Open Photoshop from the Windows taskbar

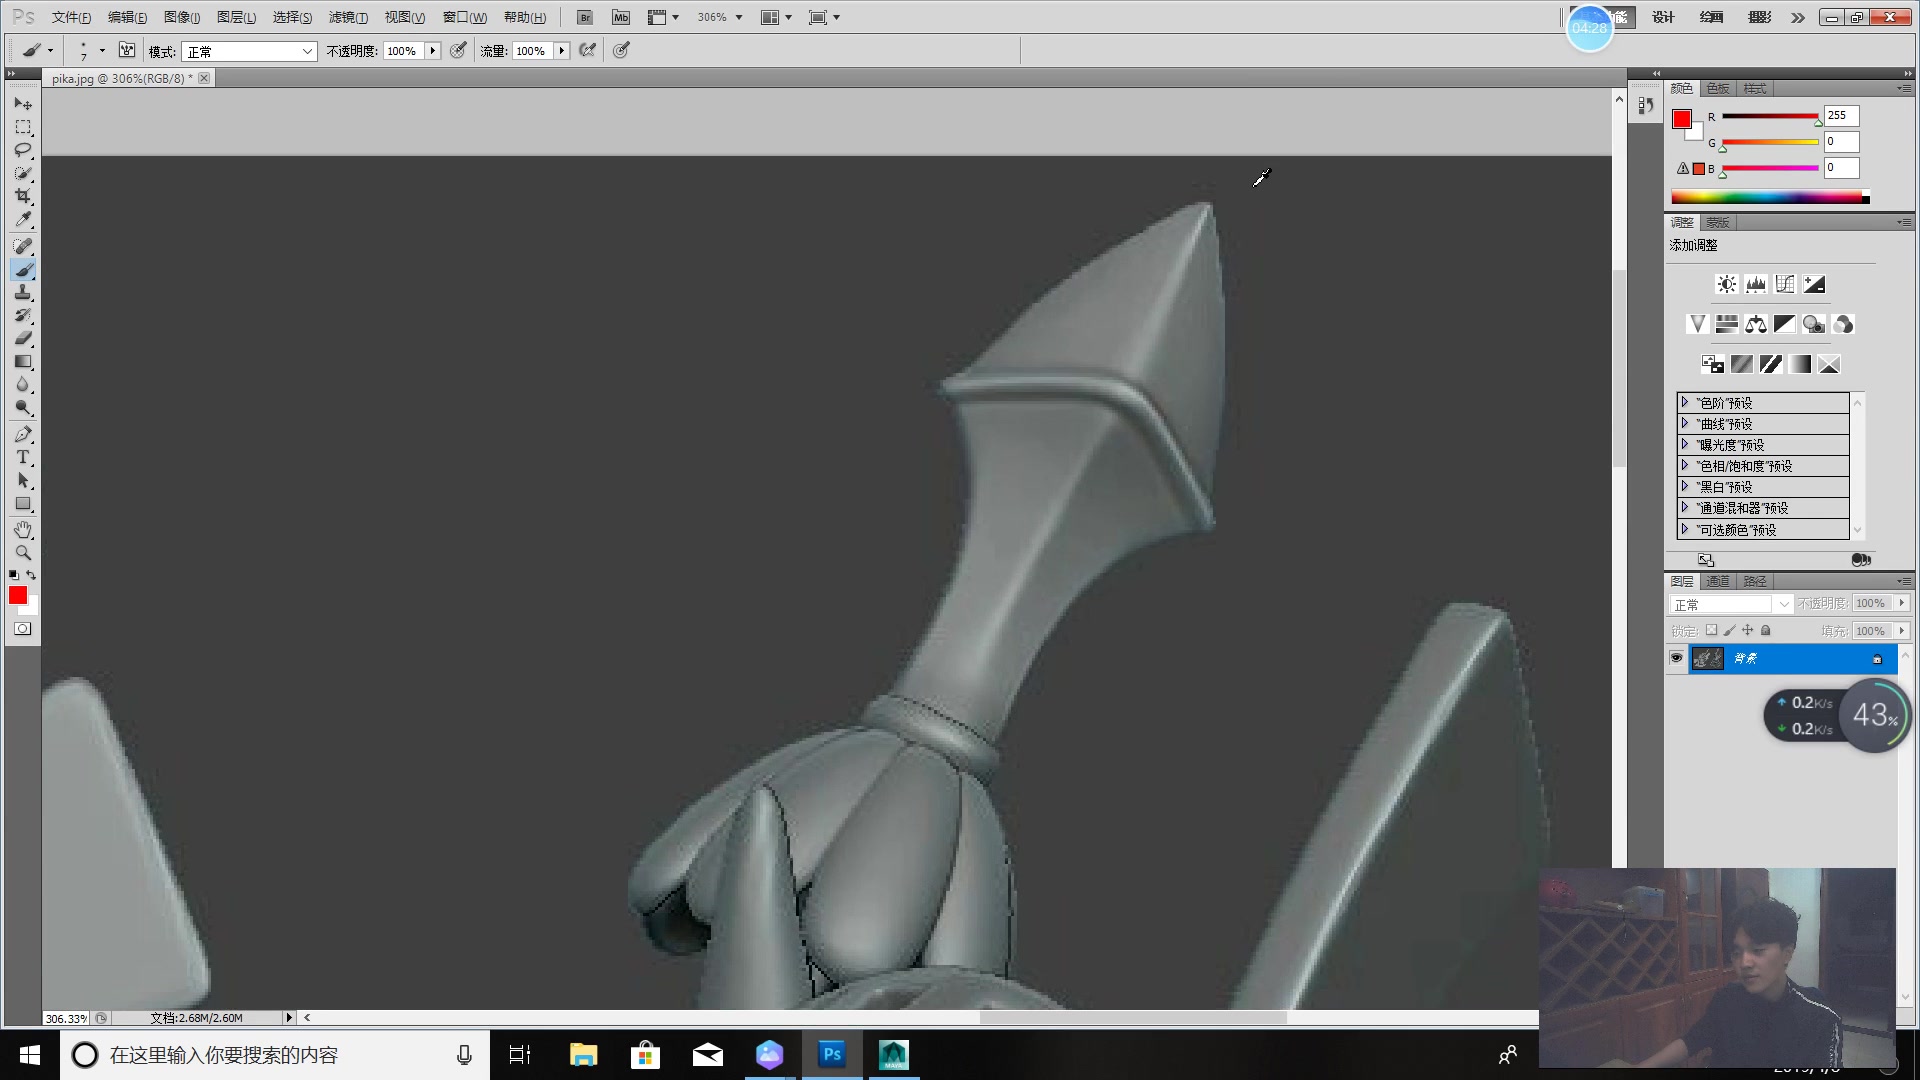pyautogui.click(x=831, y=1054)
